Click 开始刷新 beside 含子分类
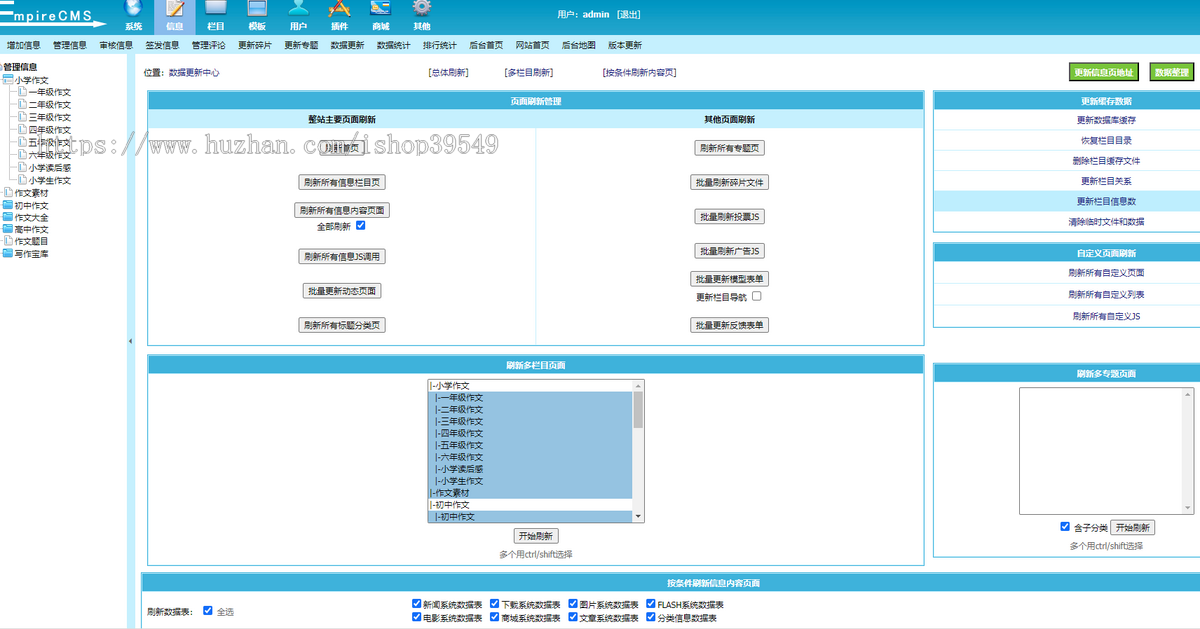This screenshot has height=629, width=1200. [1133, 527]
